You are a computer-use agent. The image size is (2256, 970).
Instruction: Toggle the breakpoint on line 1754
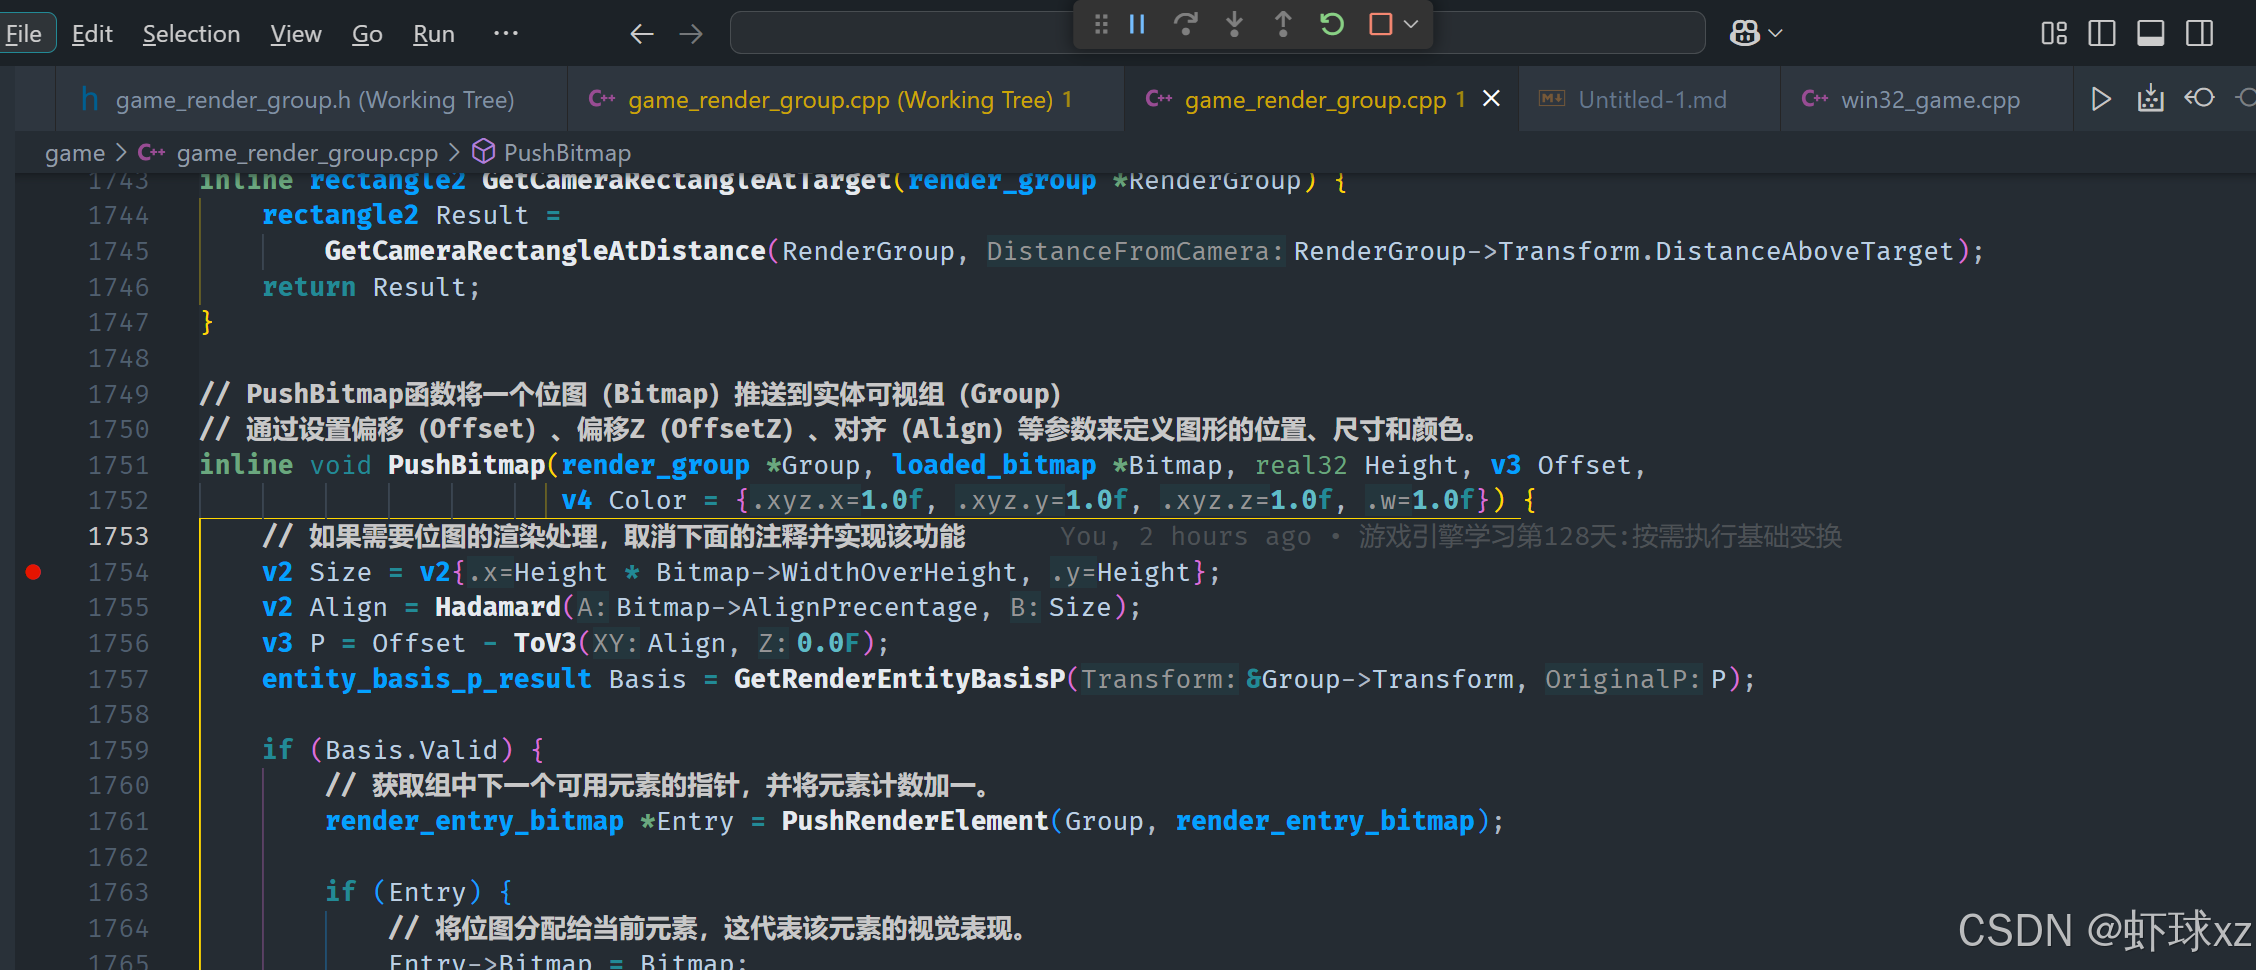pyautogui.click(x=33, y=572)
